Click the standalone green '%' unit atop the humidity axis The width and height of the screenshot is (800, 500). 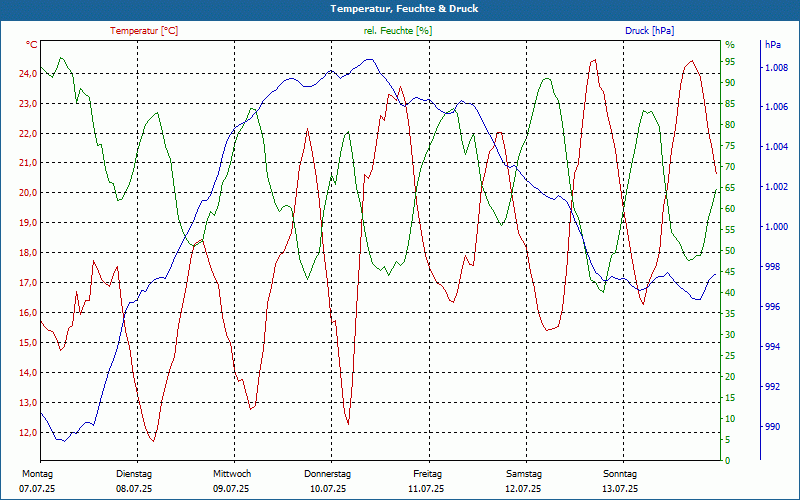[x=730, y=44]
